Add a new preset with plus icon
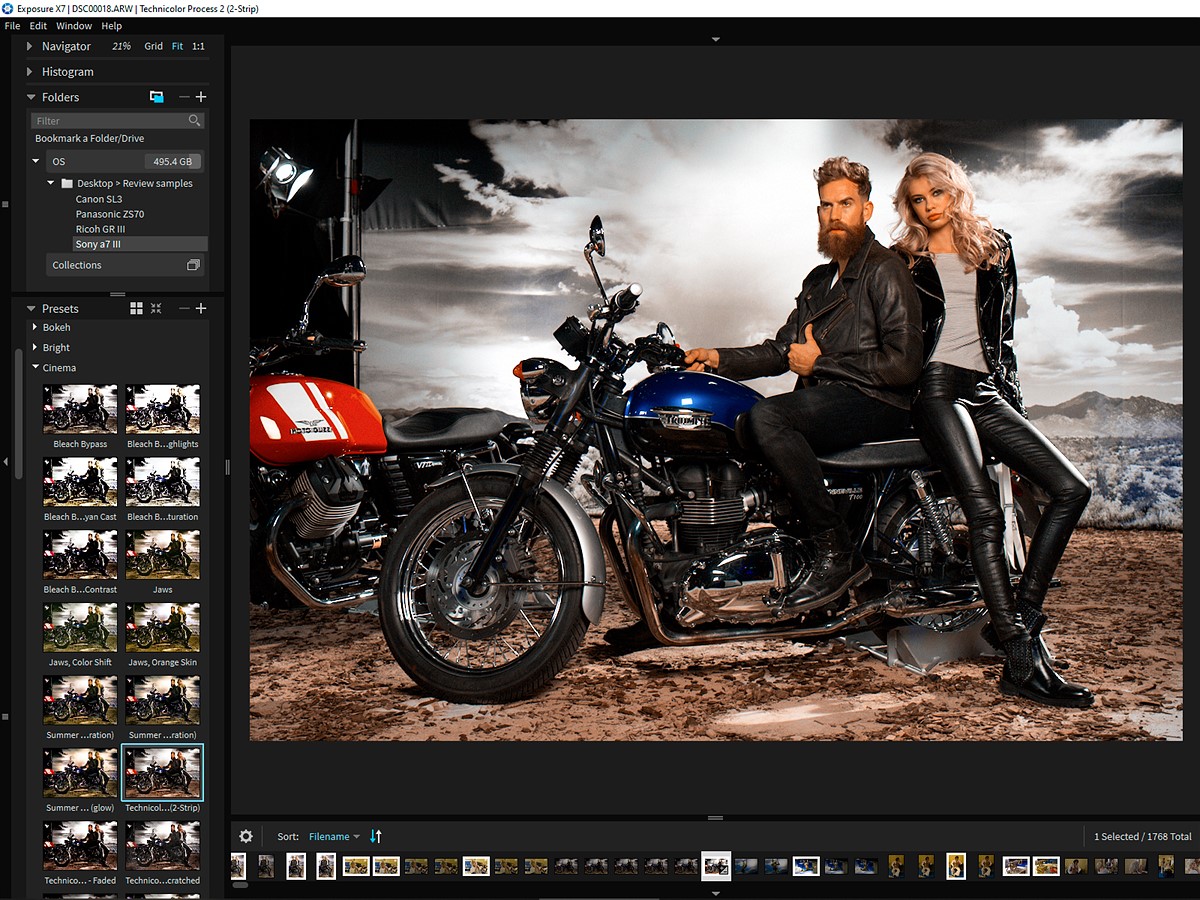The image size is (1200, 900). tap(201, 309)
